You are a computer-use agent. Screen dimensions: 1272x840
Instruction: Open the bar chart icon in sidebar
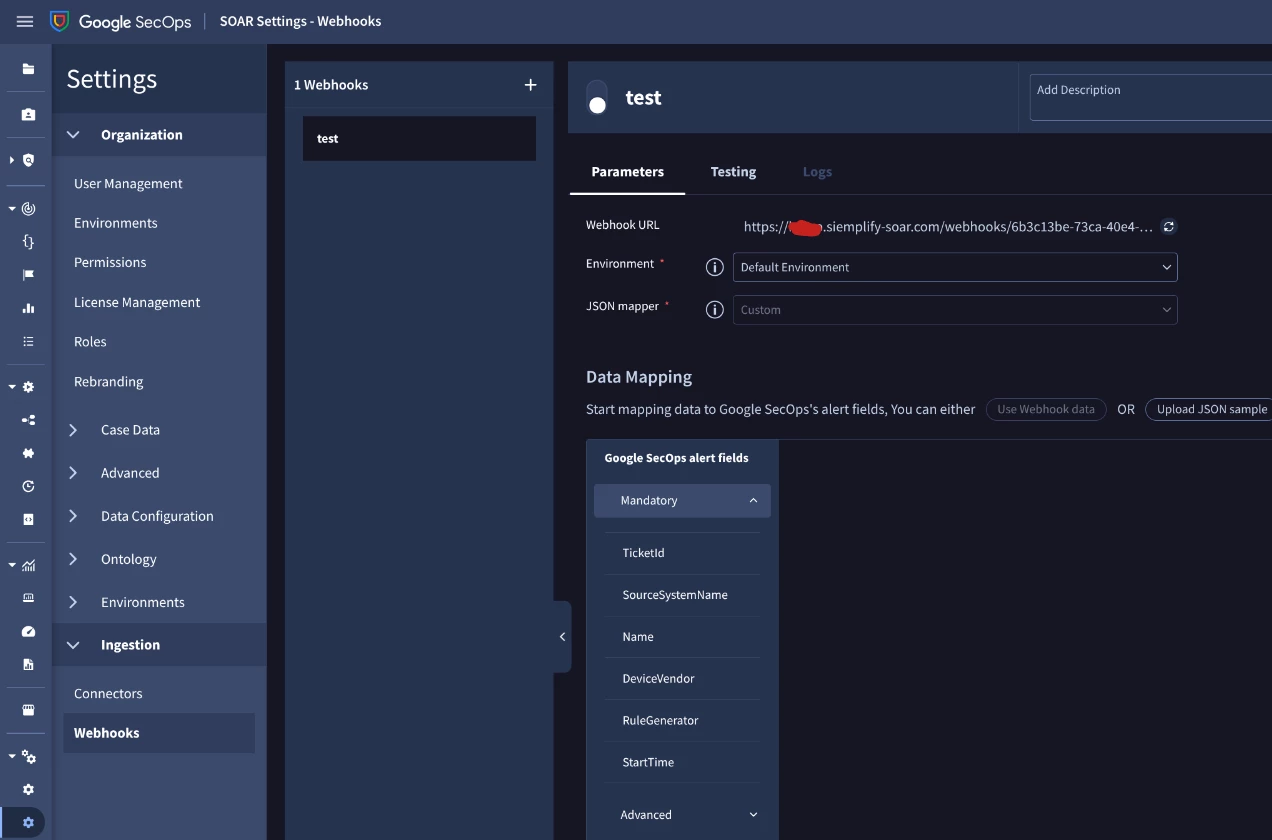pos(28,308)
